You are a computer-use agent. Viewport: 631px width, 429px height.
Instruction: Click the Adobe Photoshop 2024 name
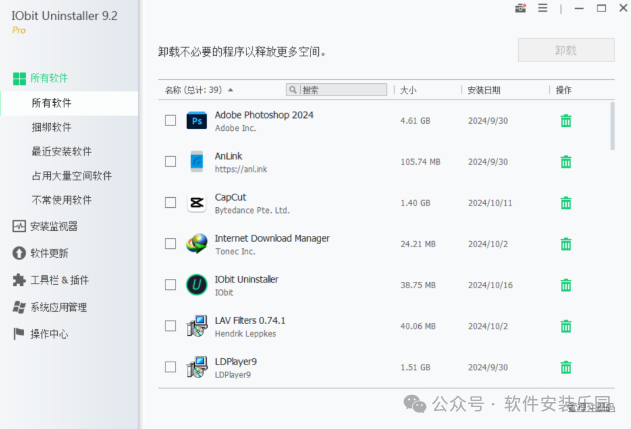point(264,115)
